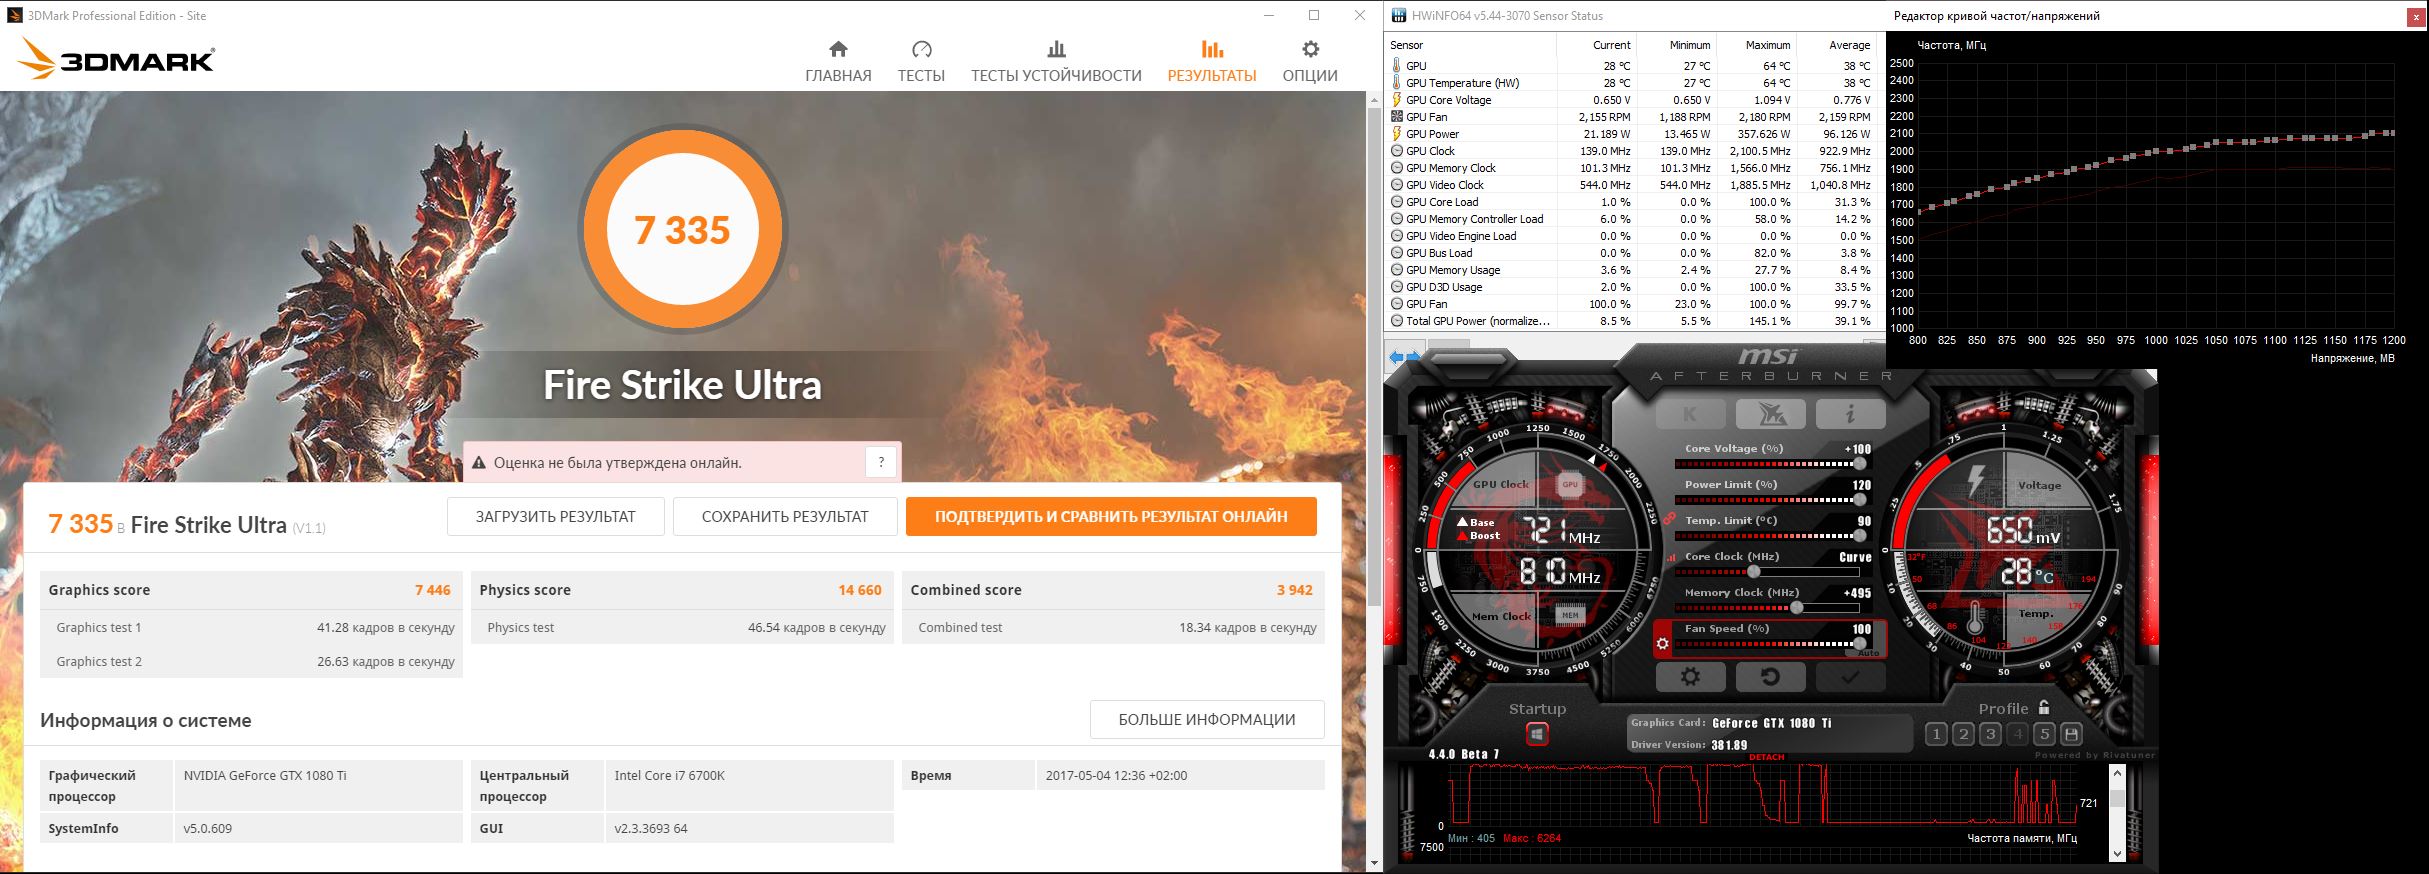The height and width of the screenshot is (874, 2429).
Task: Open the Afterburner information (i) button
Action: 1850,413
